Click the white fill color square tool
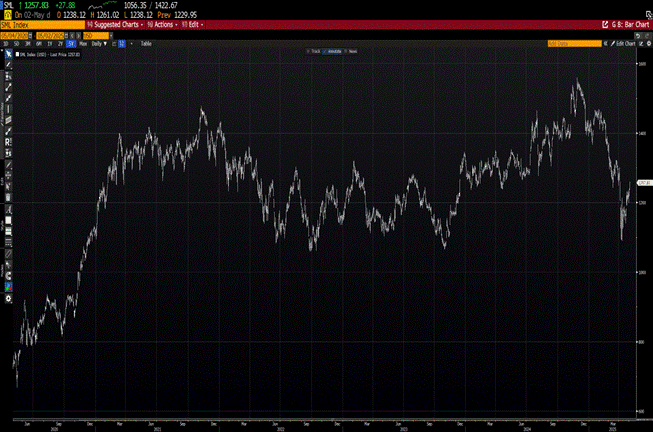653x432 pixels. (8, 220)
